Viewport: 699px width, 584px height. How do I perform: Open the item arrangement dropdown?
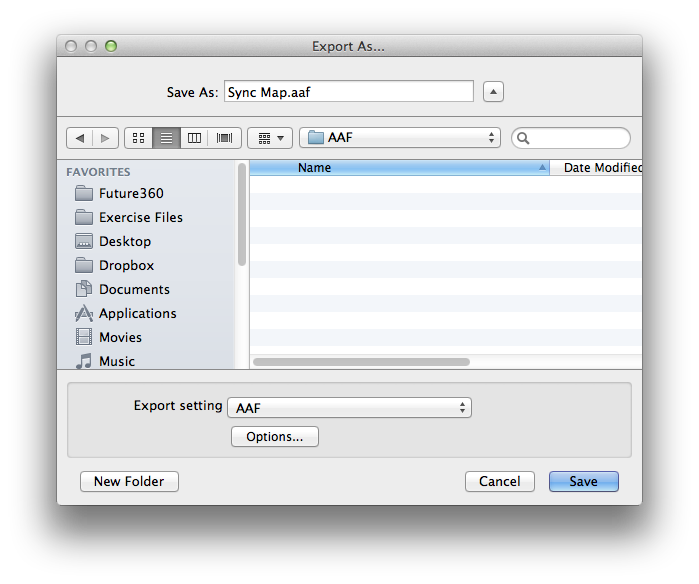coord(270,138)
